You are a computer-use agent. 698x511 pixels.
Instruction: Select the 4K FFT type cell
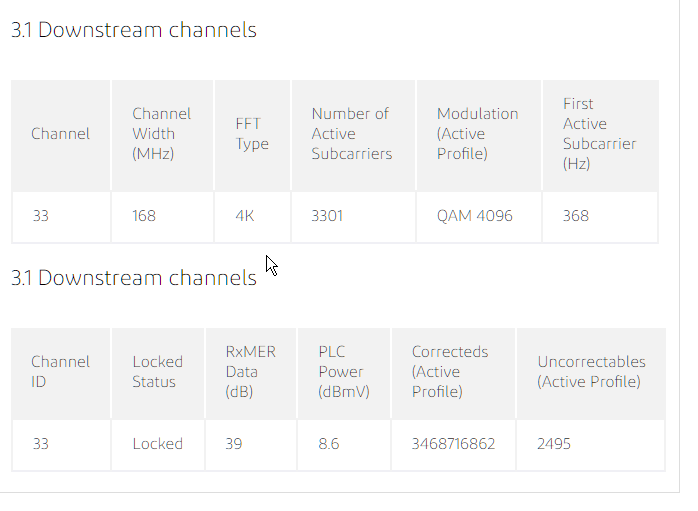point(245,216)
